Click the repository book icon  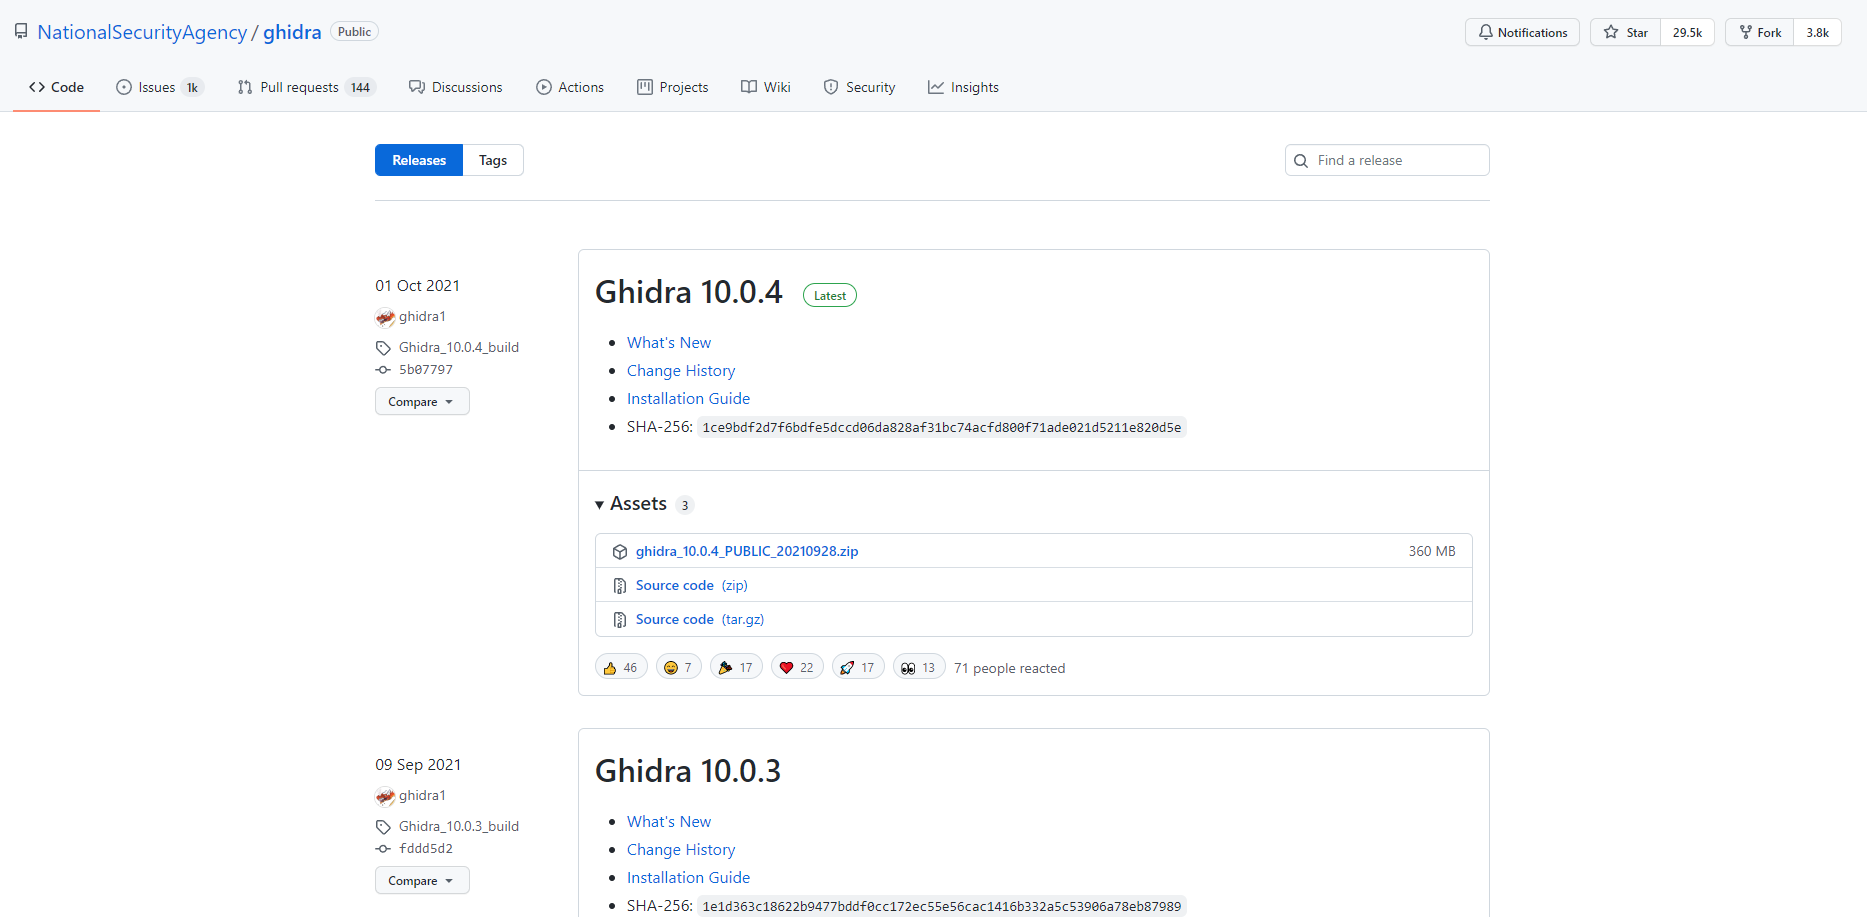click(21, 32)
